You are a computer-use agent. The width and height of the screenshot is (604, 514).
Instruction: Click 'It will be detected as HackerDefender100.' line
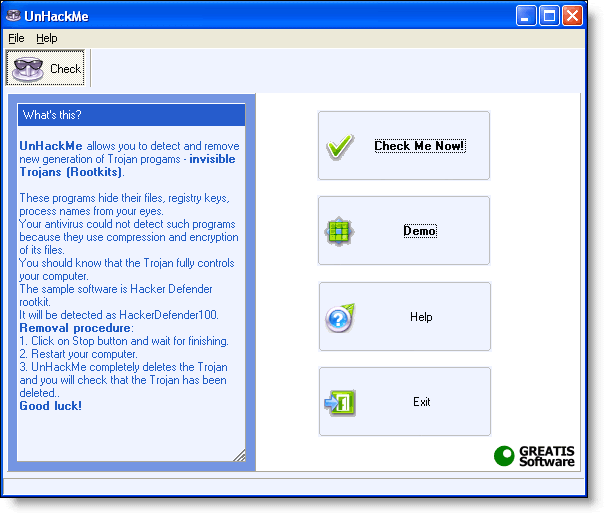(x=119, y=315)
